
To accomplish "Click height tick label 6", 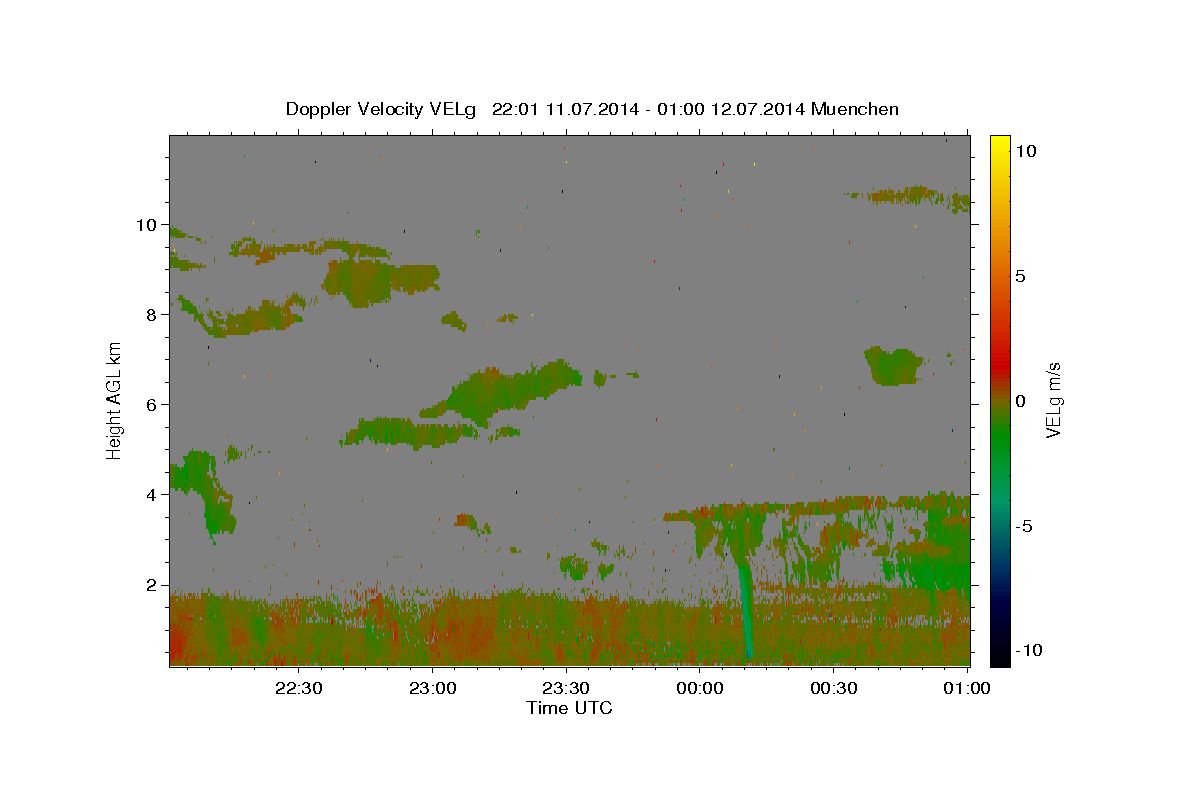I will (149, 405).
